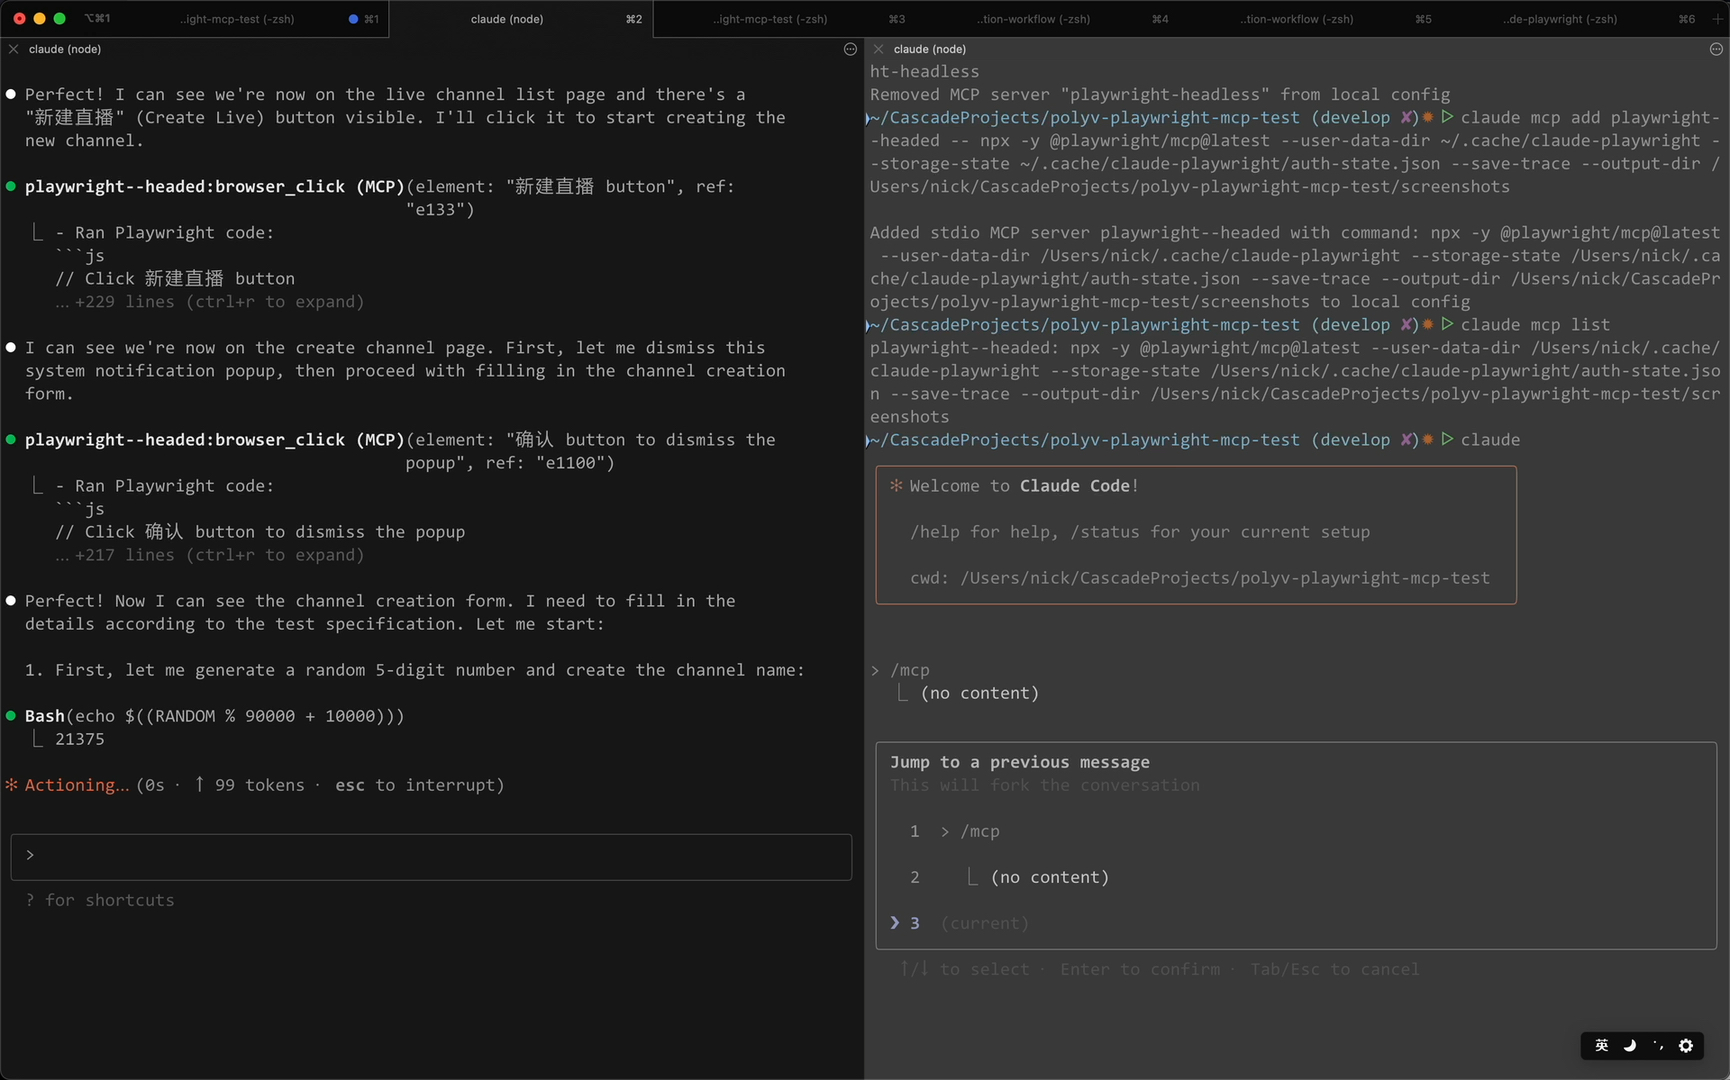Click the input method settings gear

tap(1686, 1045)
